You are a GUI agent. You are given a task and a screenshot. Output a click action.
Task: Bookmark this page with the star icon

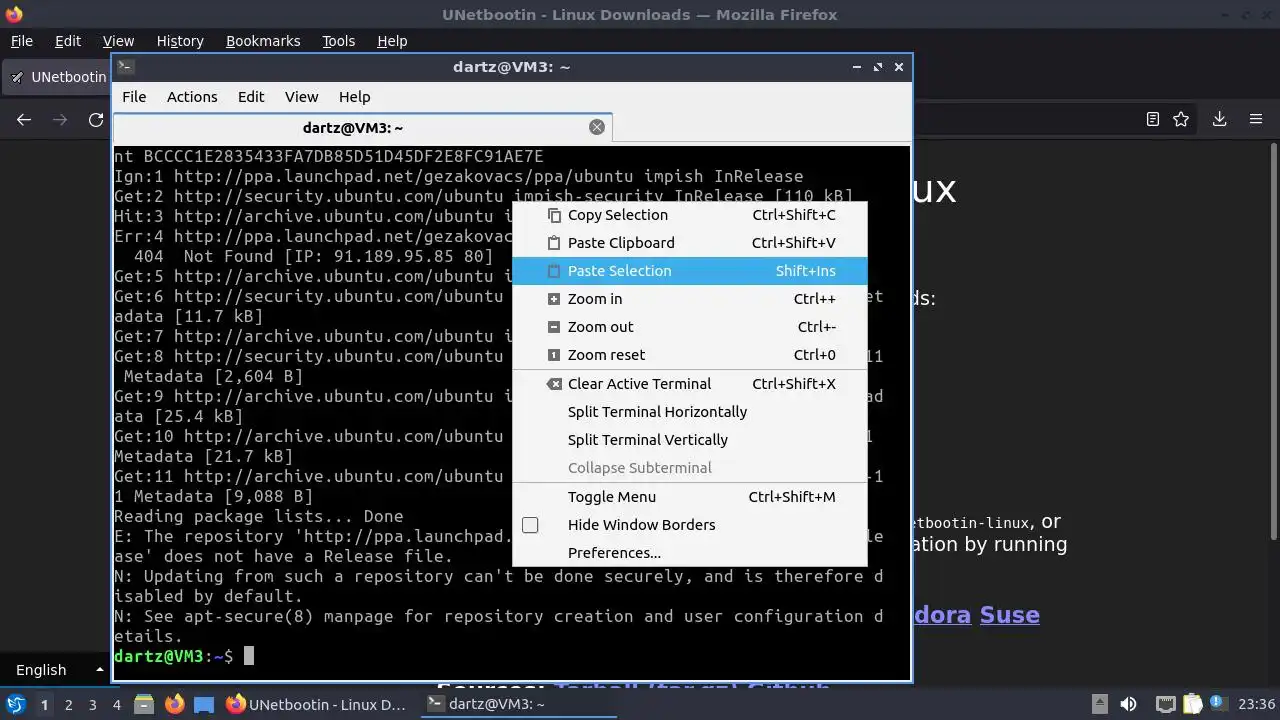pos(1181,120)
